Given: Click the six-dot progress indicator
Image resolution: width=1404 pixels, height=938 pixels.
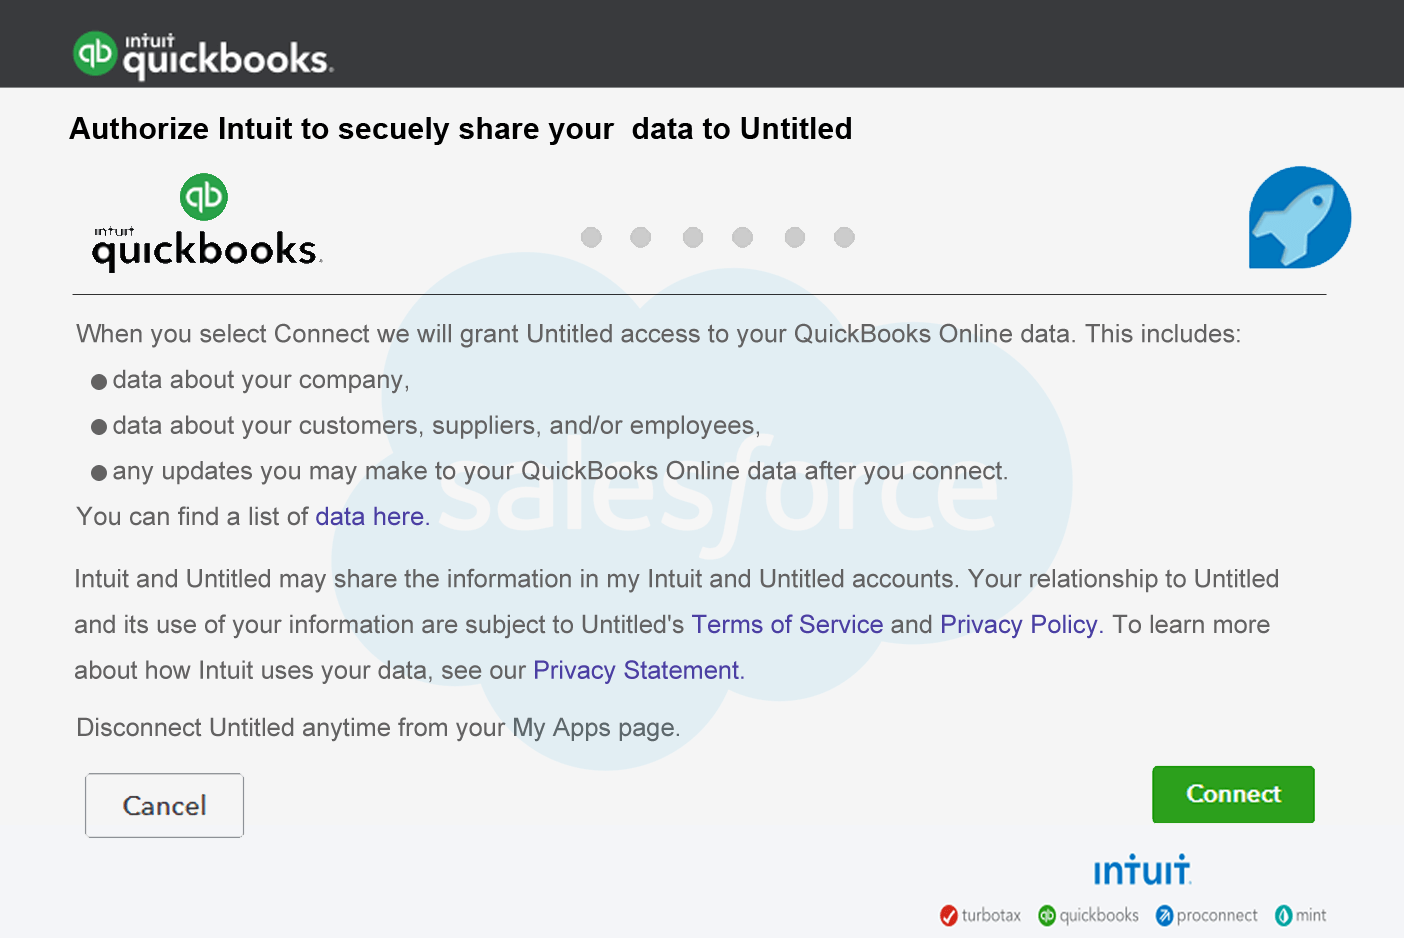Looking at the screenshot, I should pos(717,237).
